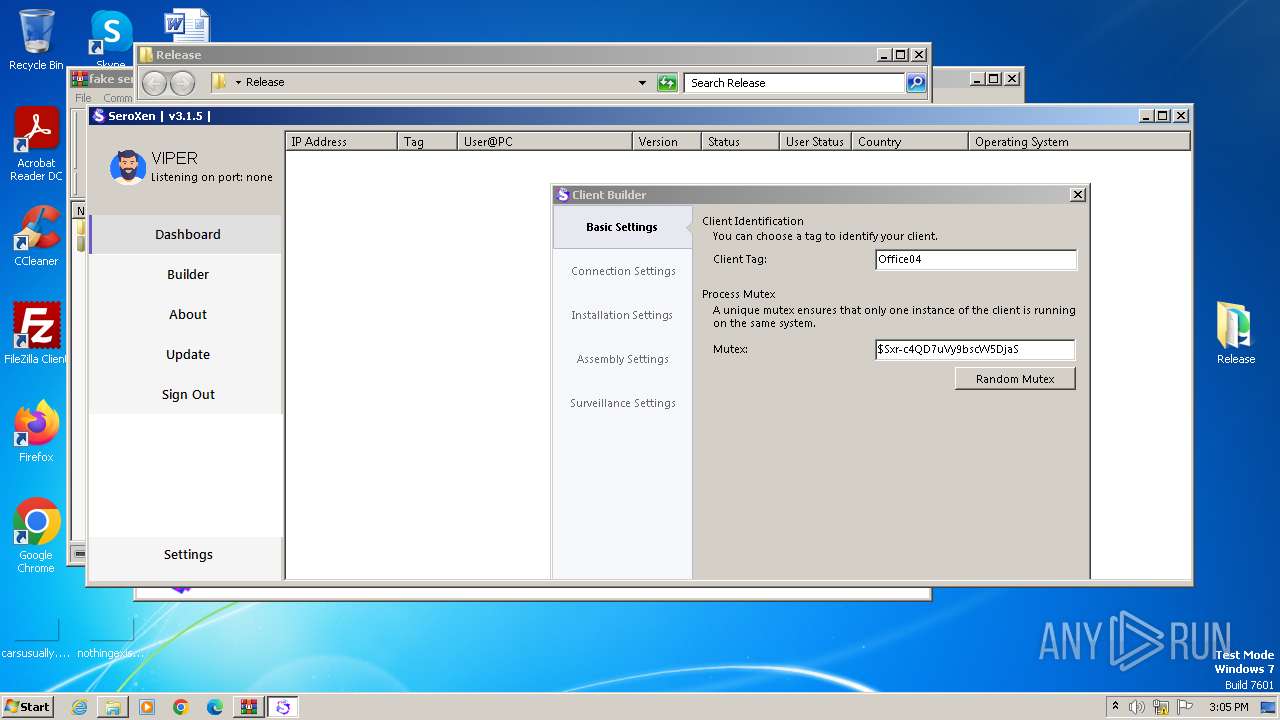Click the Microsoft Edge taskbar icon
The image size is (1280, 720).
pyautogui.click(x=215, y=707)
